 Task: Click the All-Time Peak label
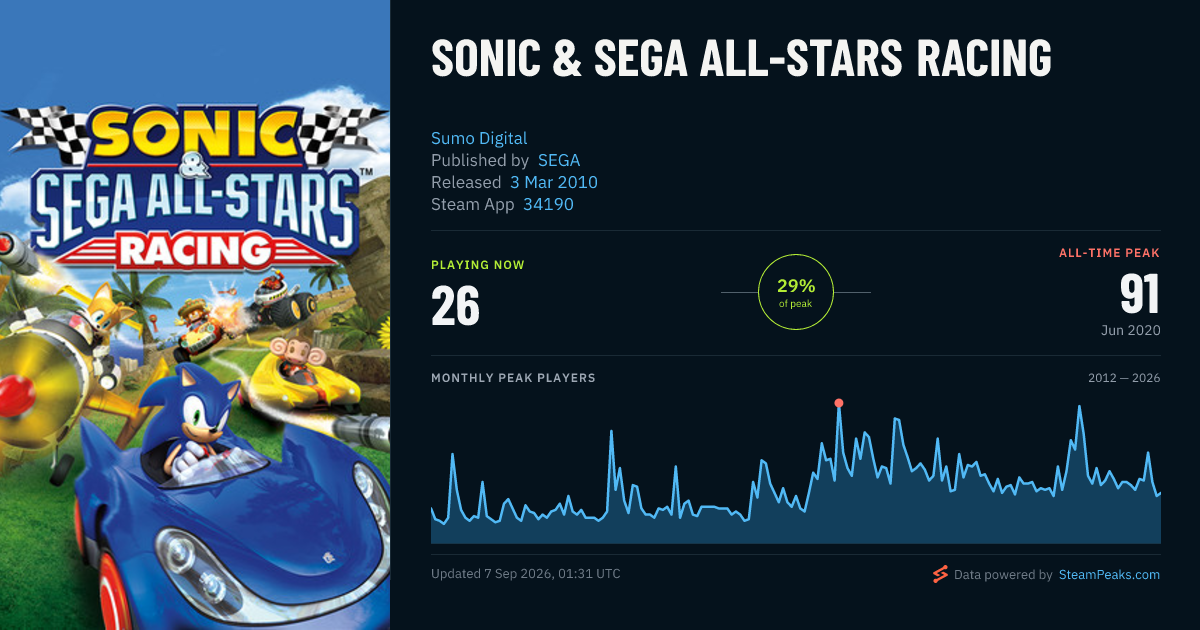click(1110, 253)
